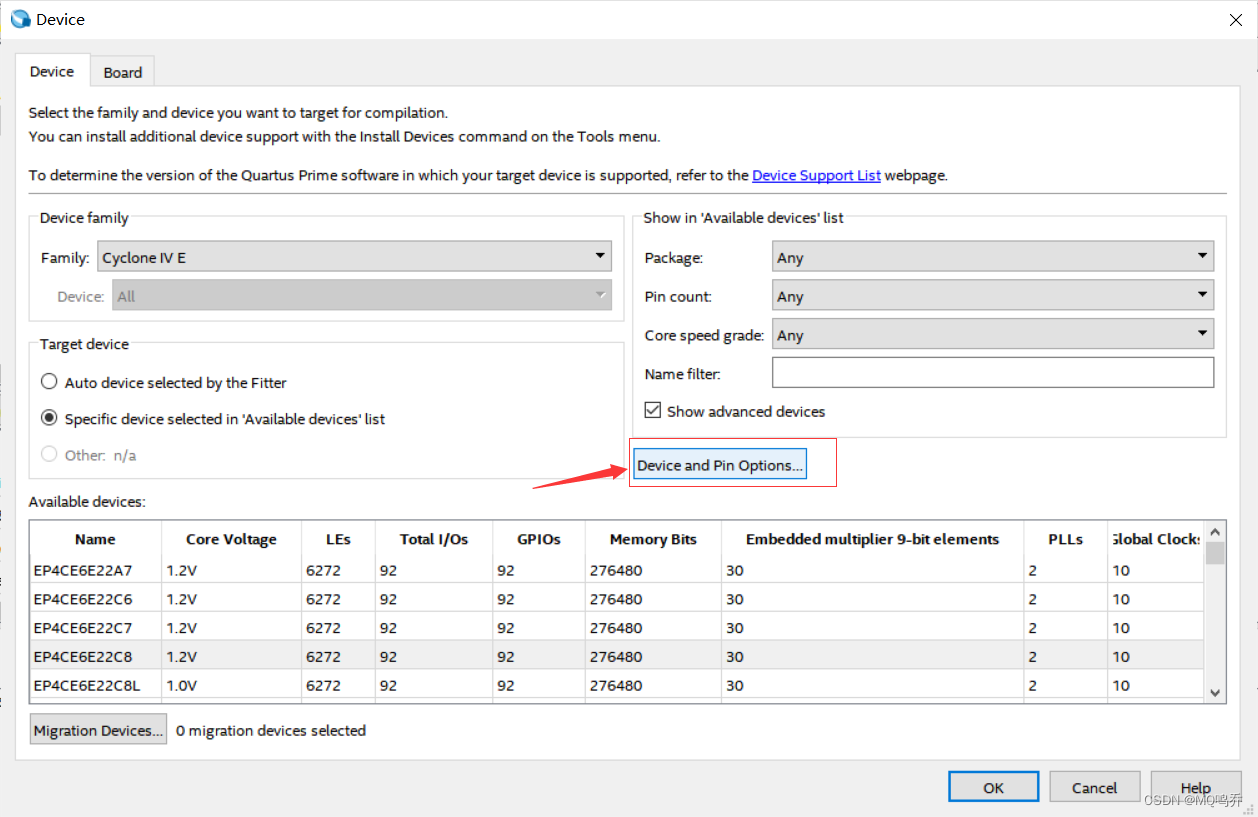Click the scroll up arrow of devices list
This screenshot has height=817, width=1258.
pos(1215,533)
